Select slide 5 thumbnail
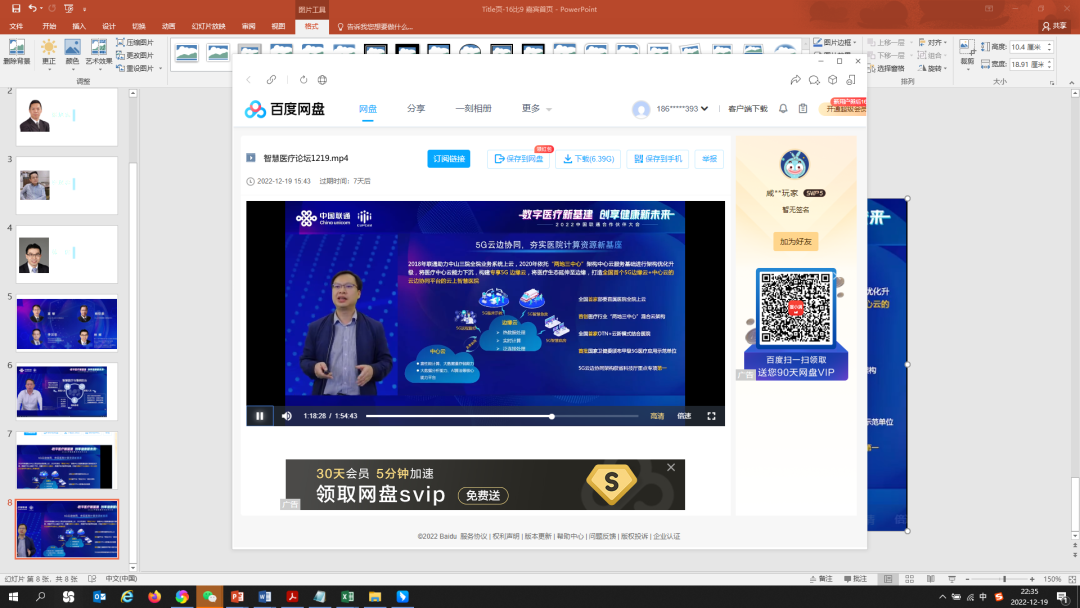 [67, 324]
